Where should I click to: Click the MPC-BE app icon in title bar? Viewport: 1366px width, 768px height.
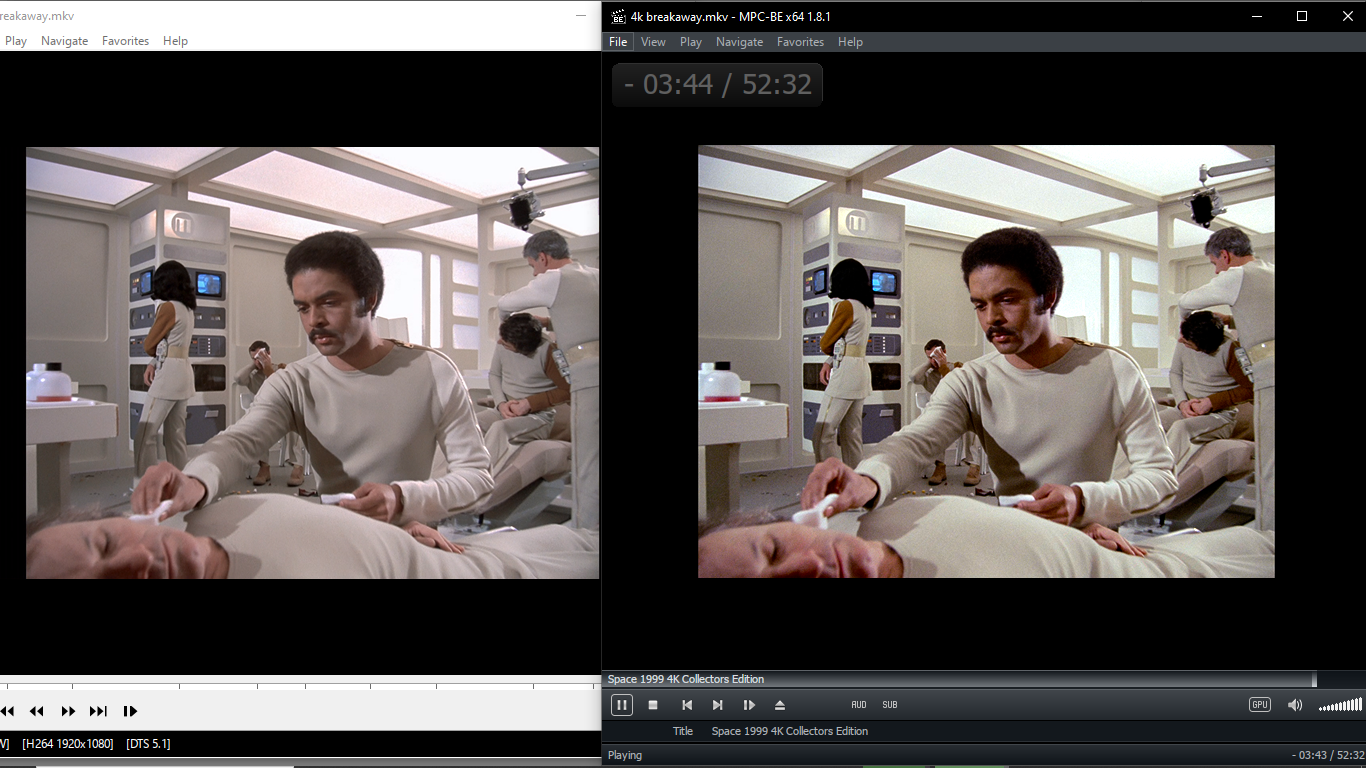(618, 16)
